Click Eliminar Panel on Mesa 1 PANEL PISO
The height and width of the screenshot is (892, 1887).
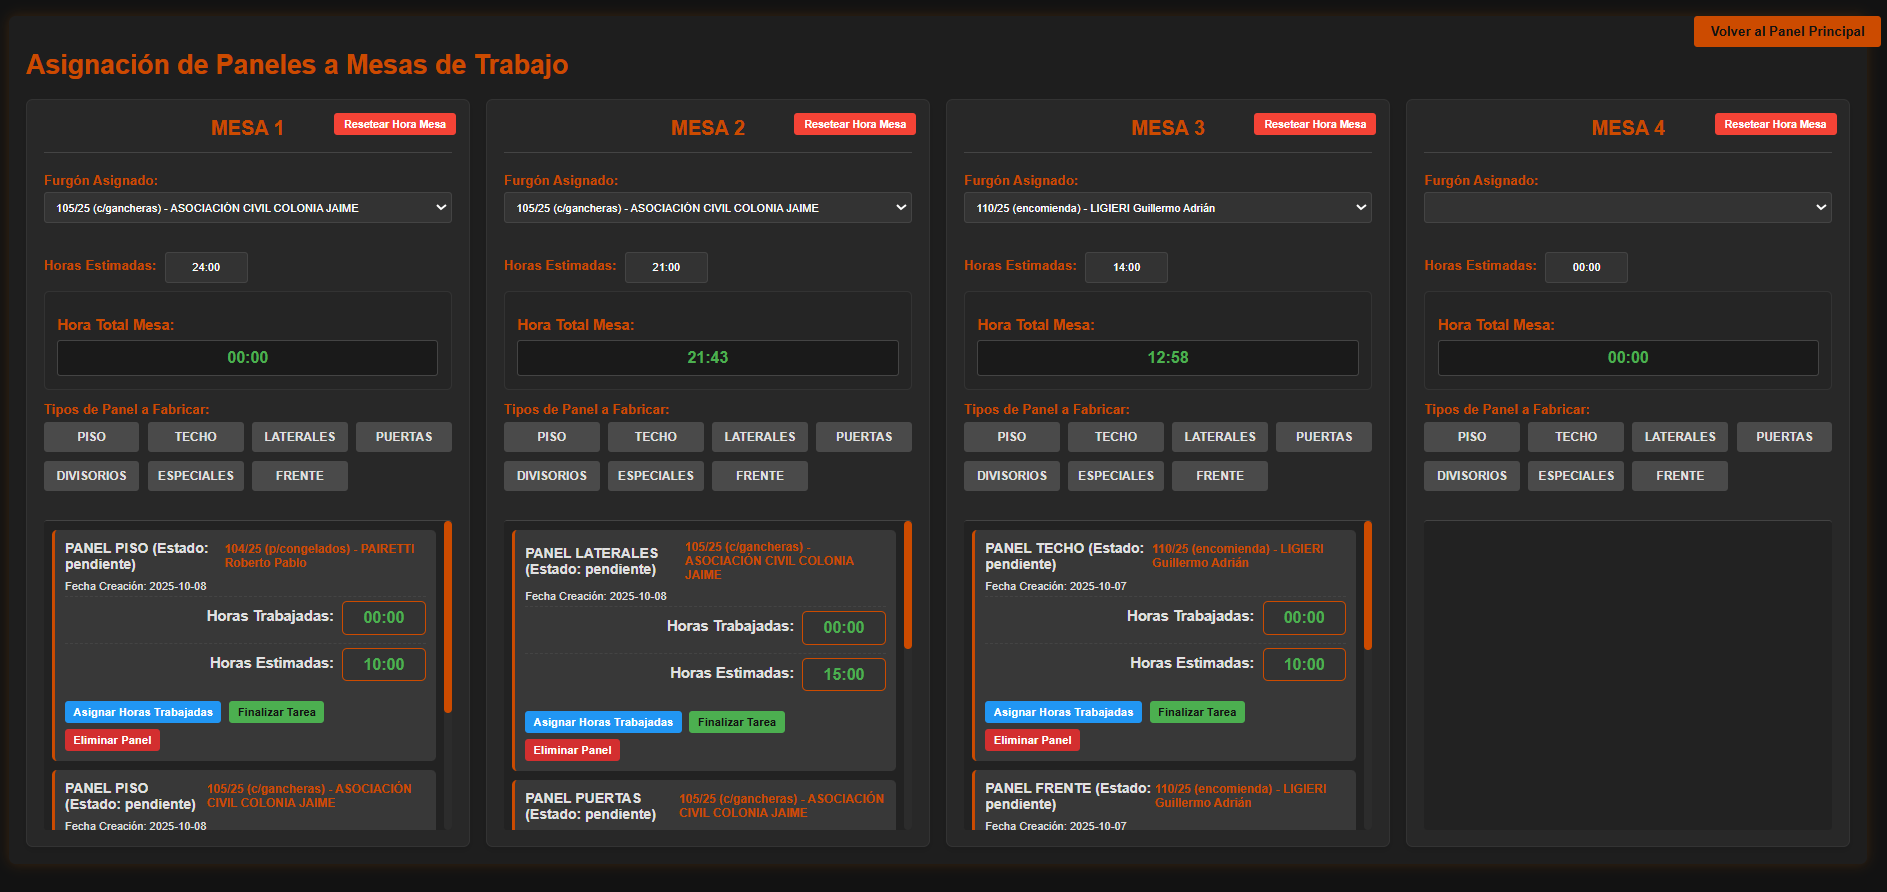pos(112,740)
